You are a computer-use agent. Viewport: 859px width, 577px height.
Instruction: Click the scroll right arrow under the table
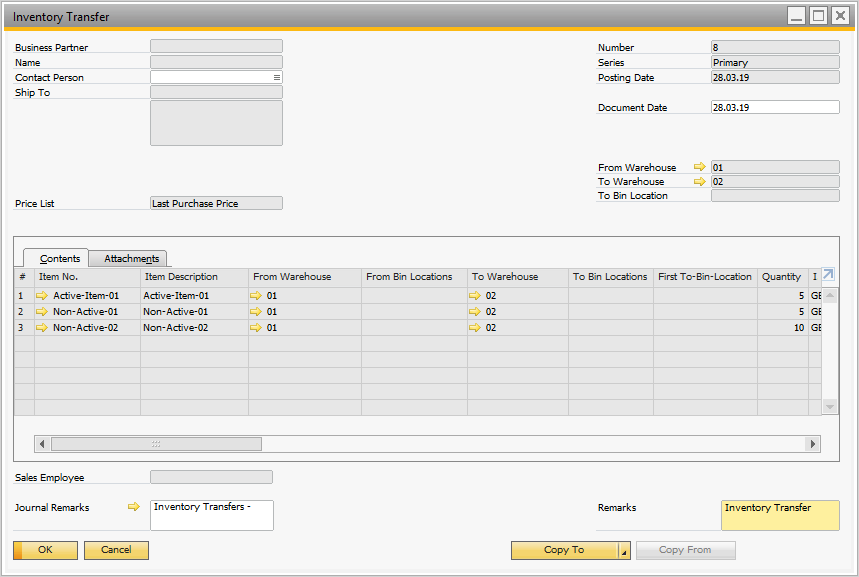[x=813, y=444]
